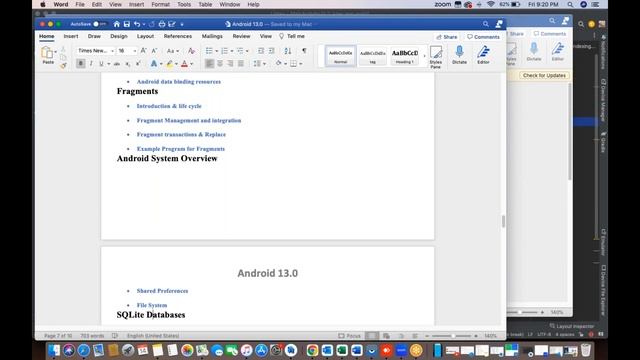The height and width of the screenshot is (360, 640).
Task: Open the Draw ribbon tab
Action: click(94, 36)
